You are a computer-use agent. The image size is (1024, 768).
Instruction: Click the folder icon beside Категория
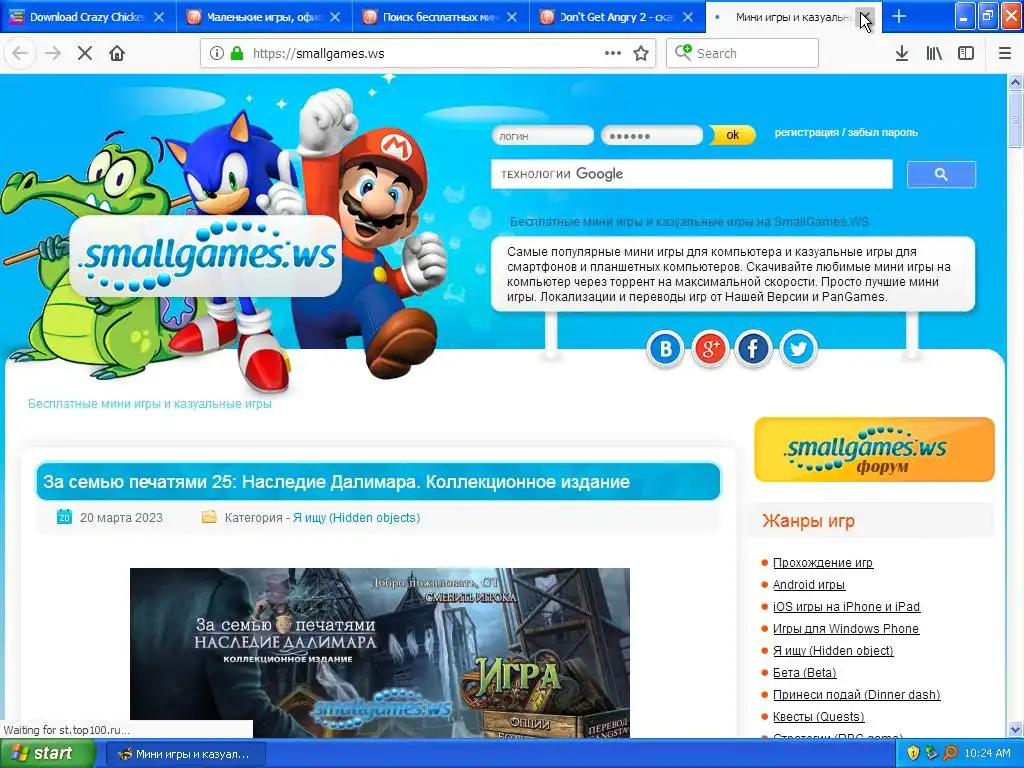pyautogui.click(x=209, y=517)
